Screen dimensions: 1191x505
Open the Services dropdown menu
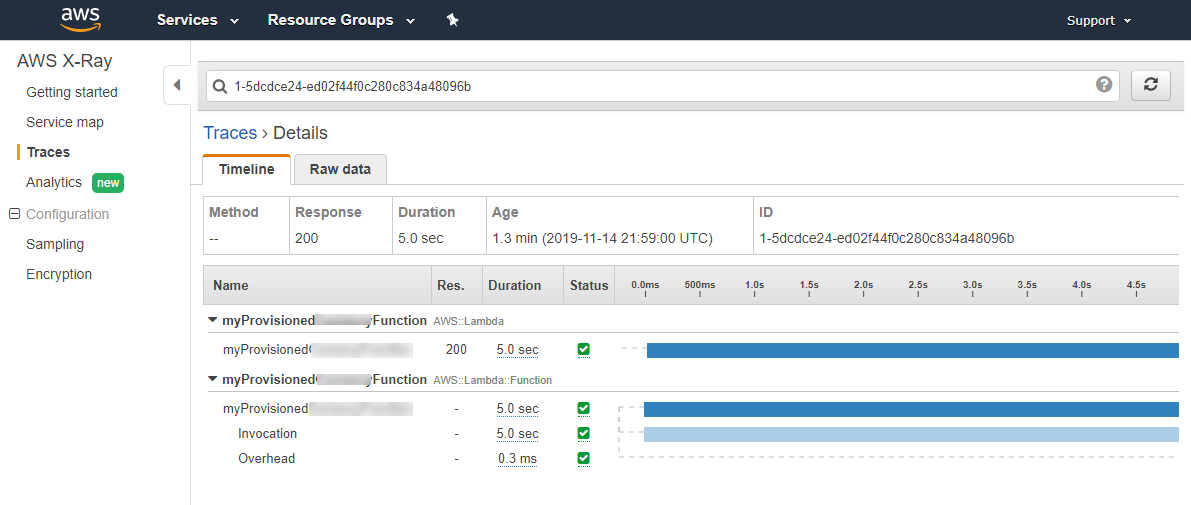point(197,21)
